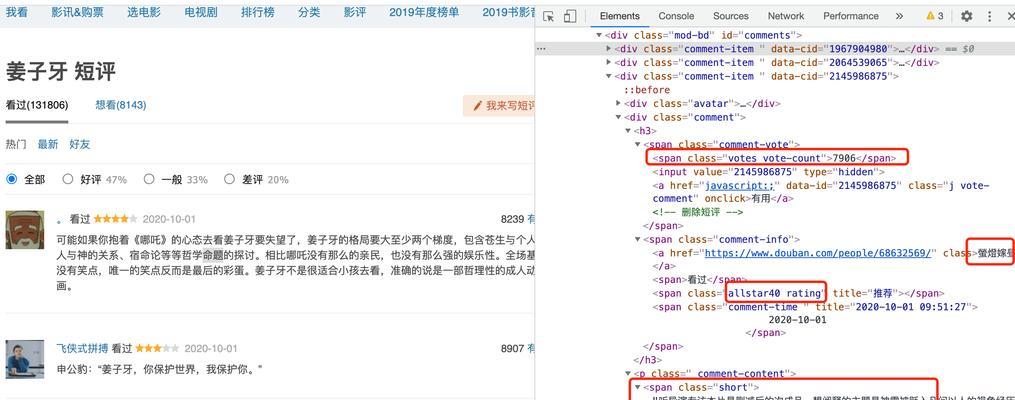The width and height of the screenshot is (1015, 400).
Task: Click the javascript:; href value
Action: pyautogui.click(x=737, y=185)
